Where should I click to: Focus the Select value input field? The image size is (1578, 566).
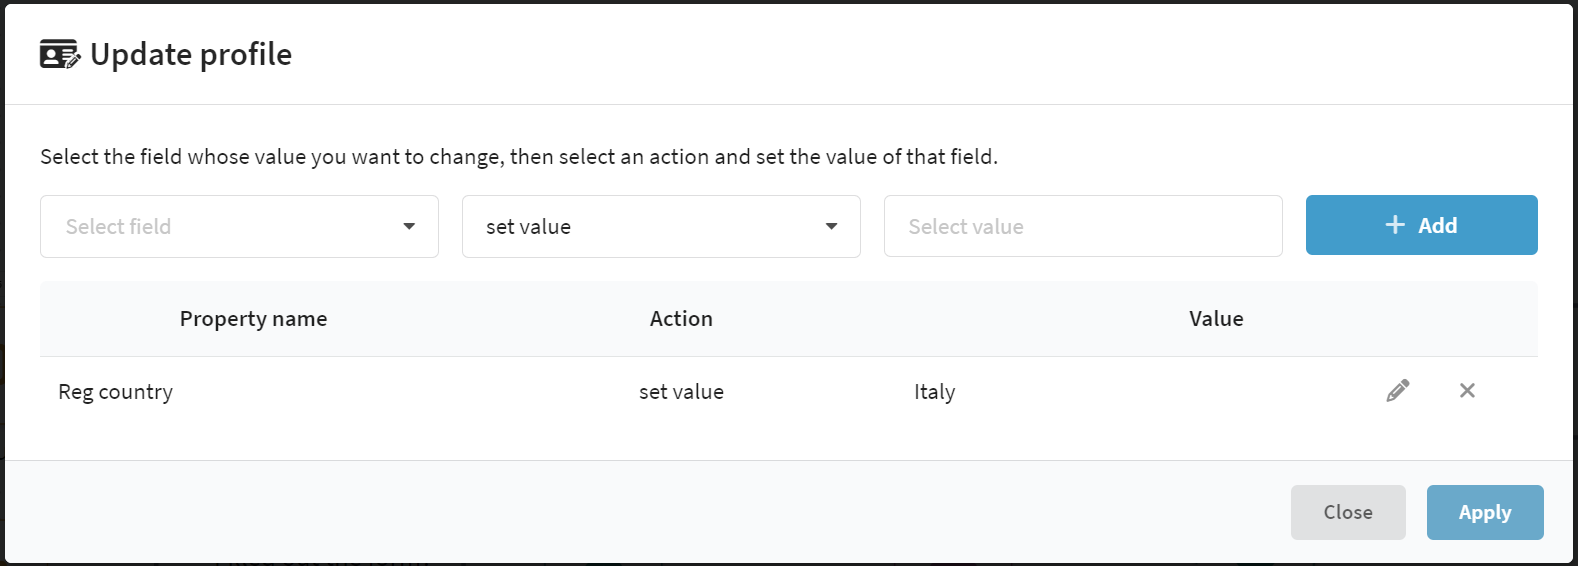point(1083,226)
